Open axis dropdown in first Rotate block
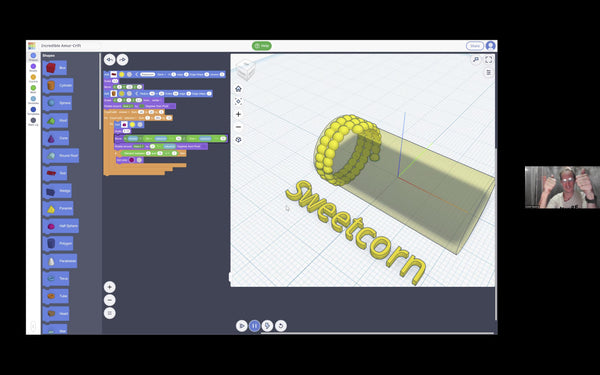The height and width of the screenshot is (375, 600). [x=128, y=106]
